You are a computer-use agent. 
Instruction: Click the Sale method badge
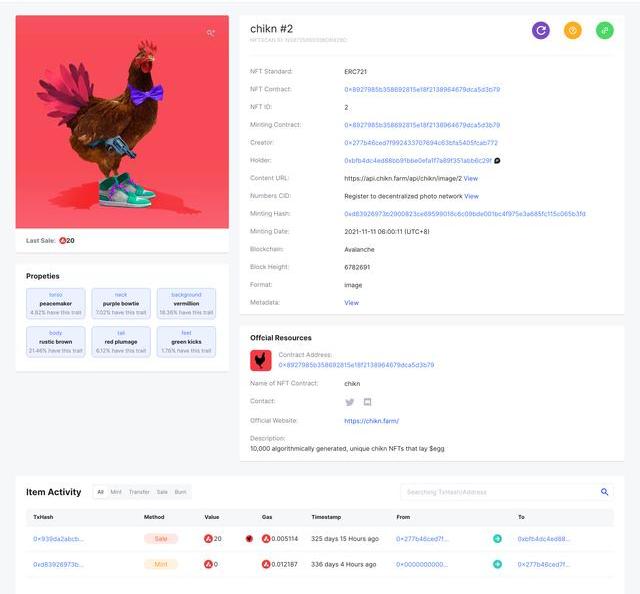point(161,539)
